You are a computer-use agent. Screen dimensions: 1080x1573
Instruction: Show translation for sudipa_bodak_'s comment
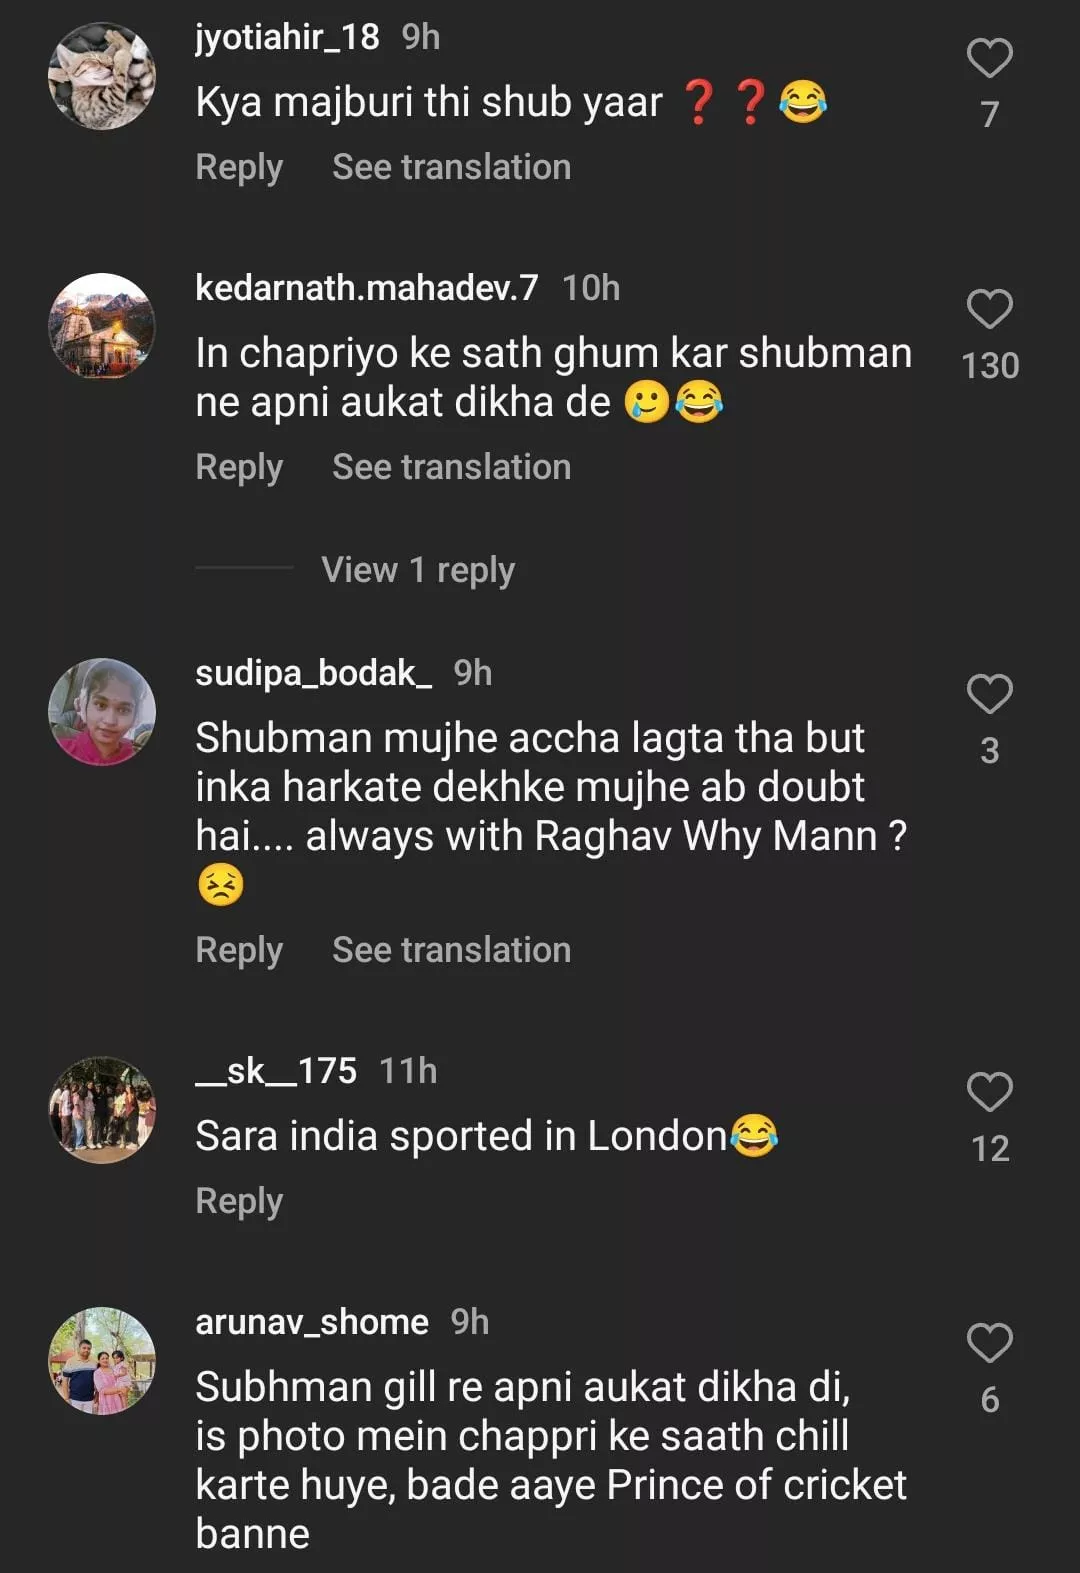coord(451,950)
